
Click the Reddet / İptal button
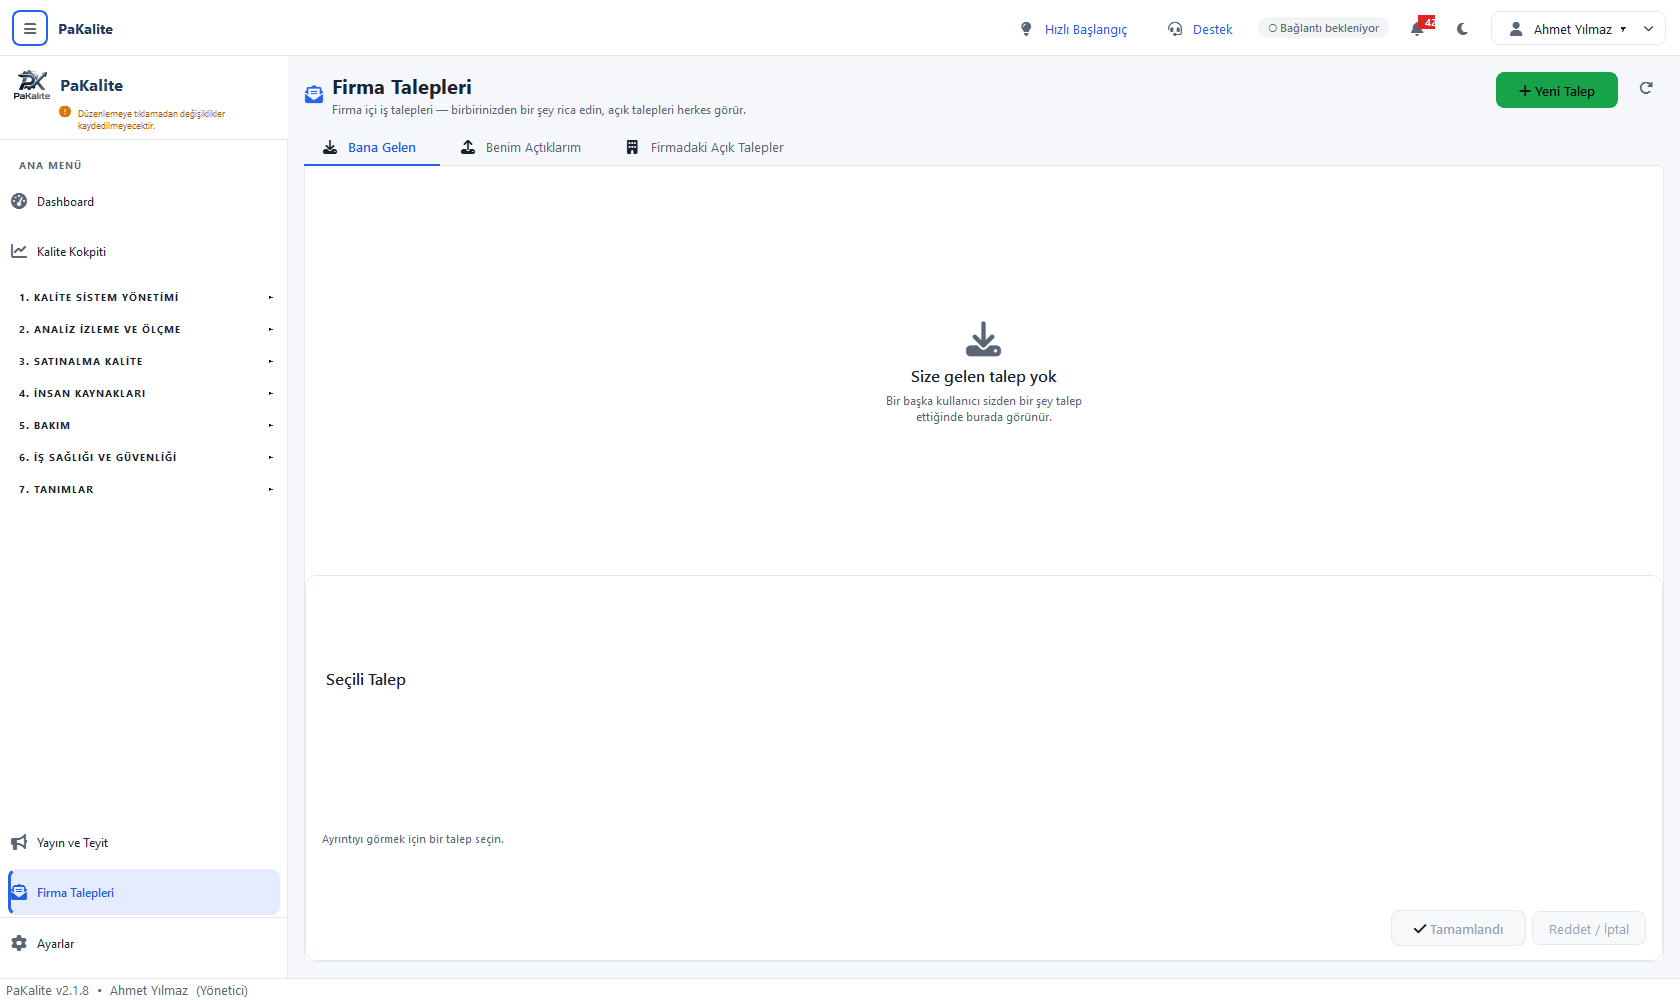pyautogui.click(x=1589, y=928)
